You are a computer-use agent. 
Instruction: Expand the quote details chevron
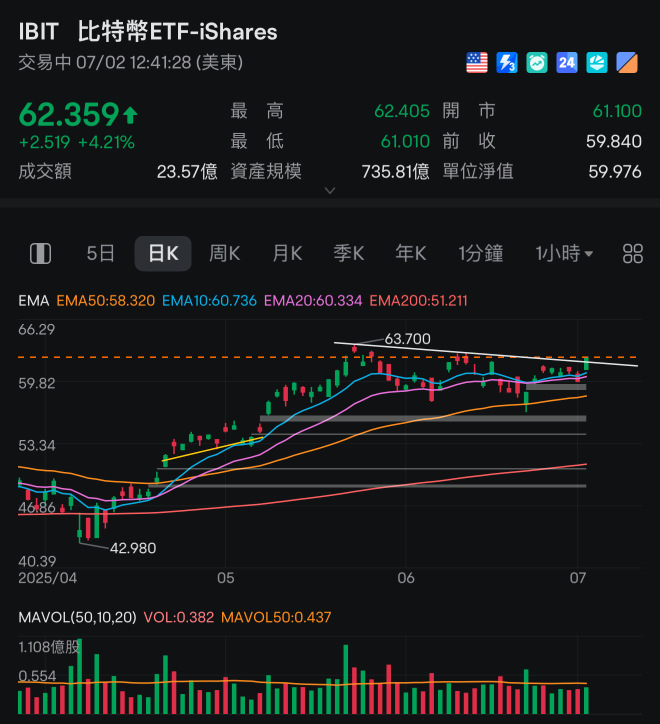330,190
